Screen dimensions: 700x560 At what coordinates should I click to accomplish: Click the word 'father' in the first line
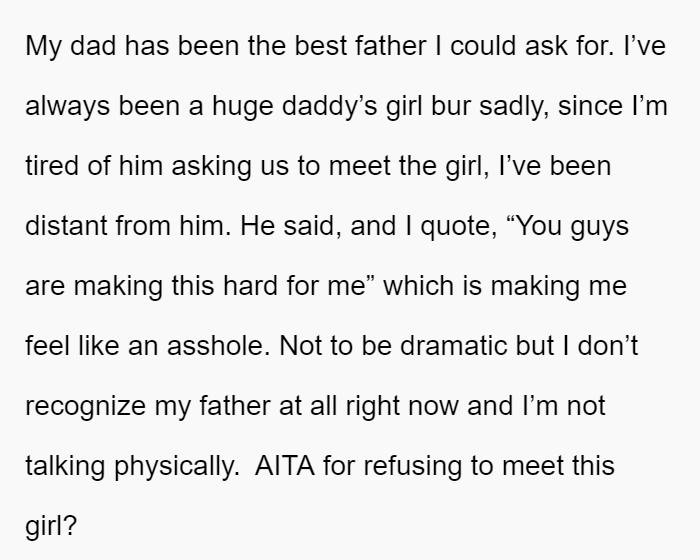pyautogui.click(x=391, y=46)
